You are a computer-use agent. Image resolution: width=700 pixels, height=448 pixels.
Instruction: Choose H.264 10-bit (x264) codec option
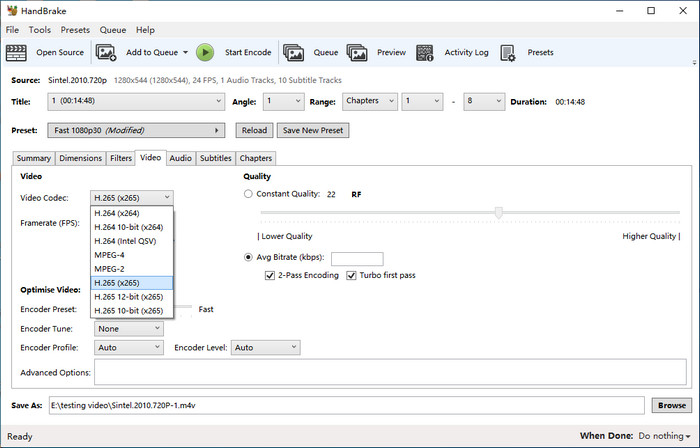[x=132, y=227]
